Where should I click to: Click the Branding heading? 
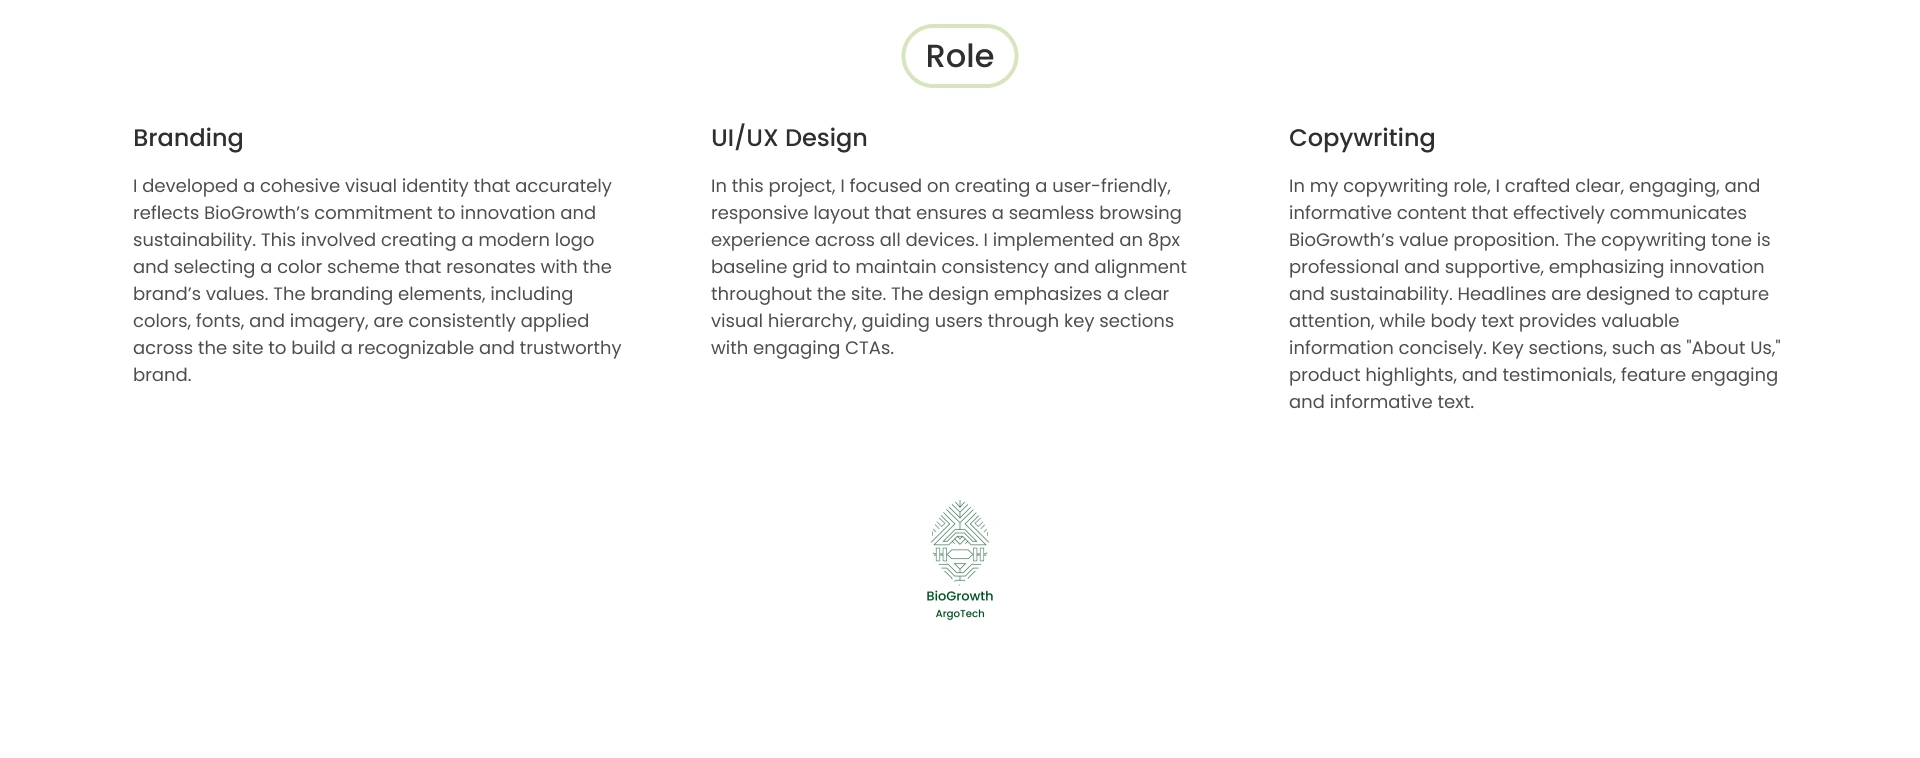click(x=188, y=138)
